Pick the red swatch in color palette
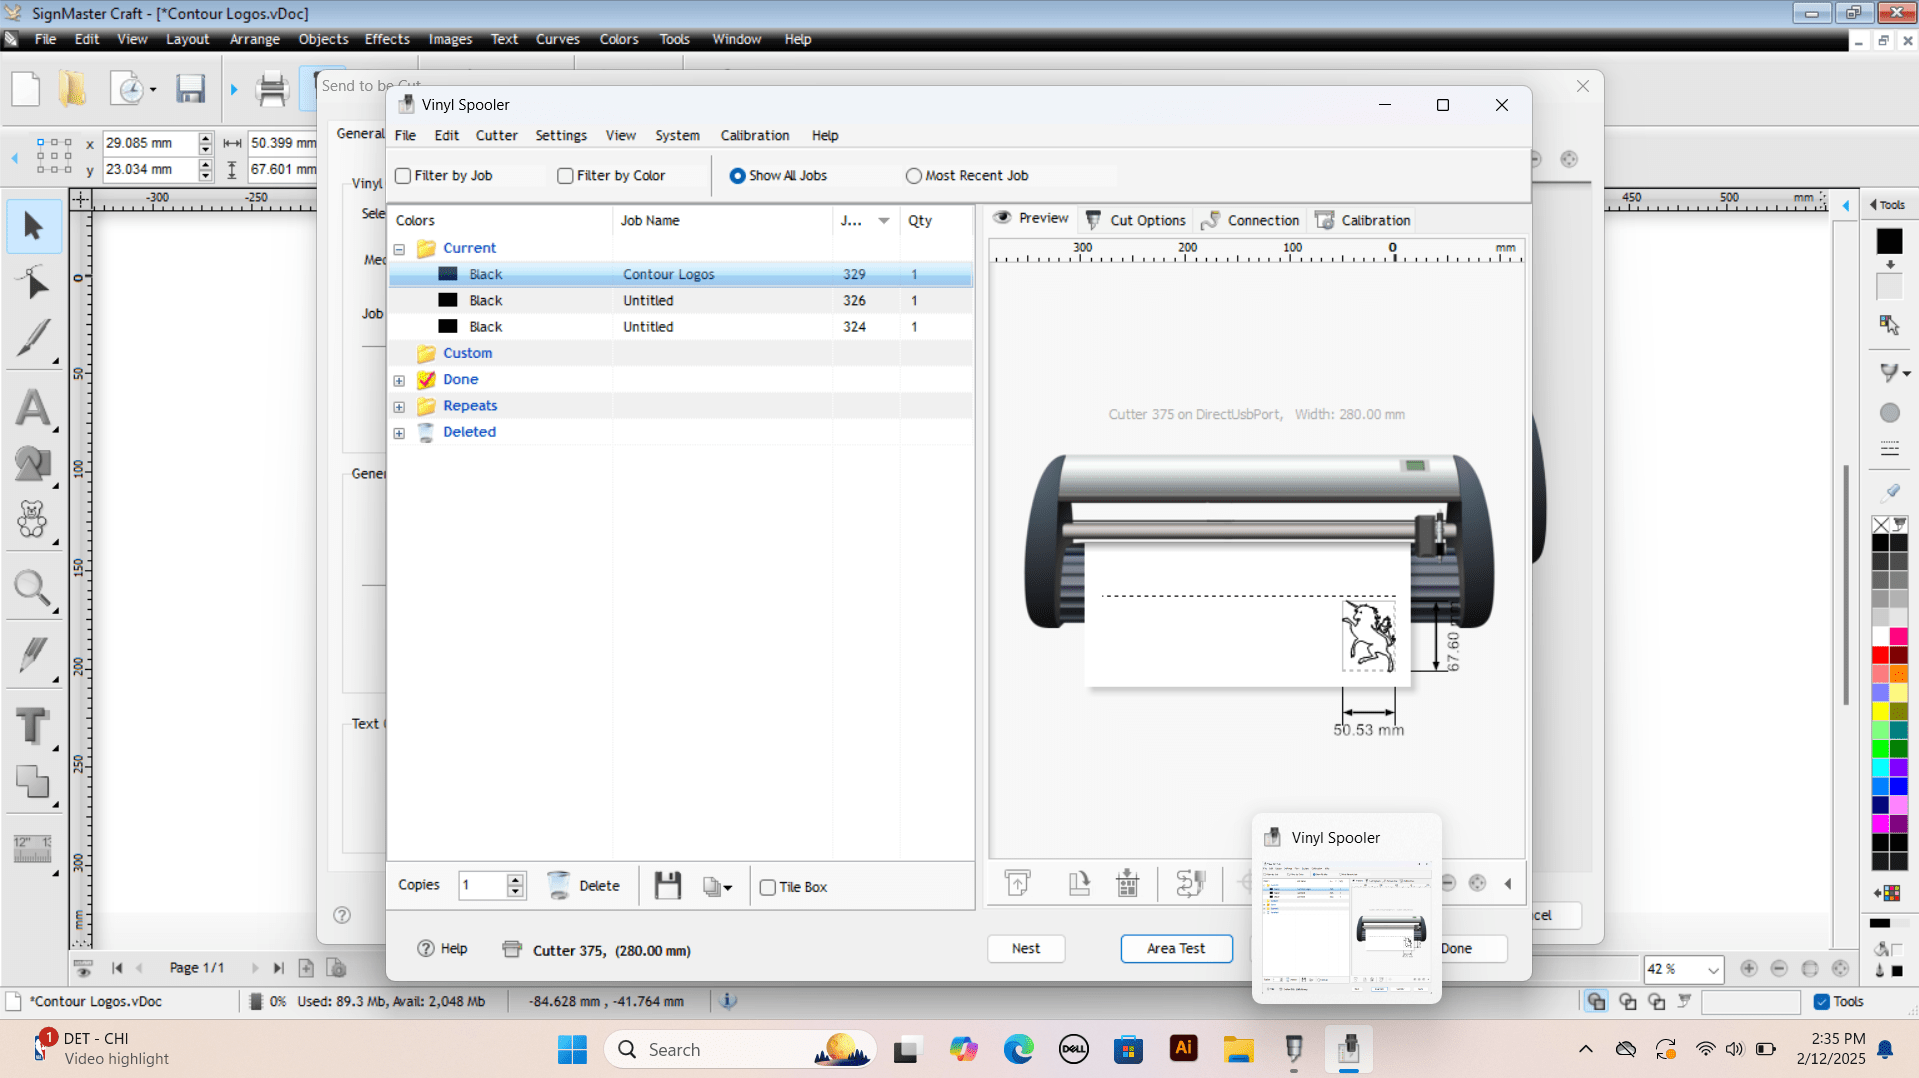Screen dimensions: 1919x1078 (1880, 655)
